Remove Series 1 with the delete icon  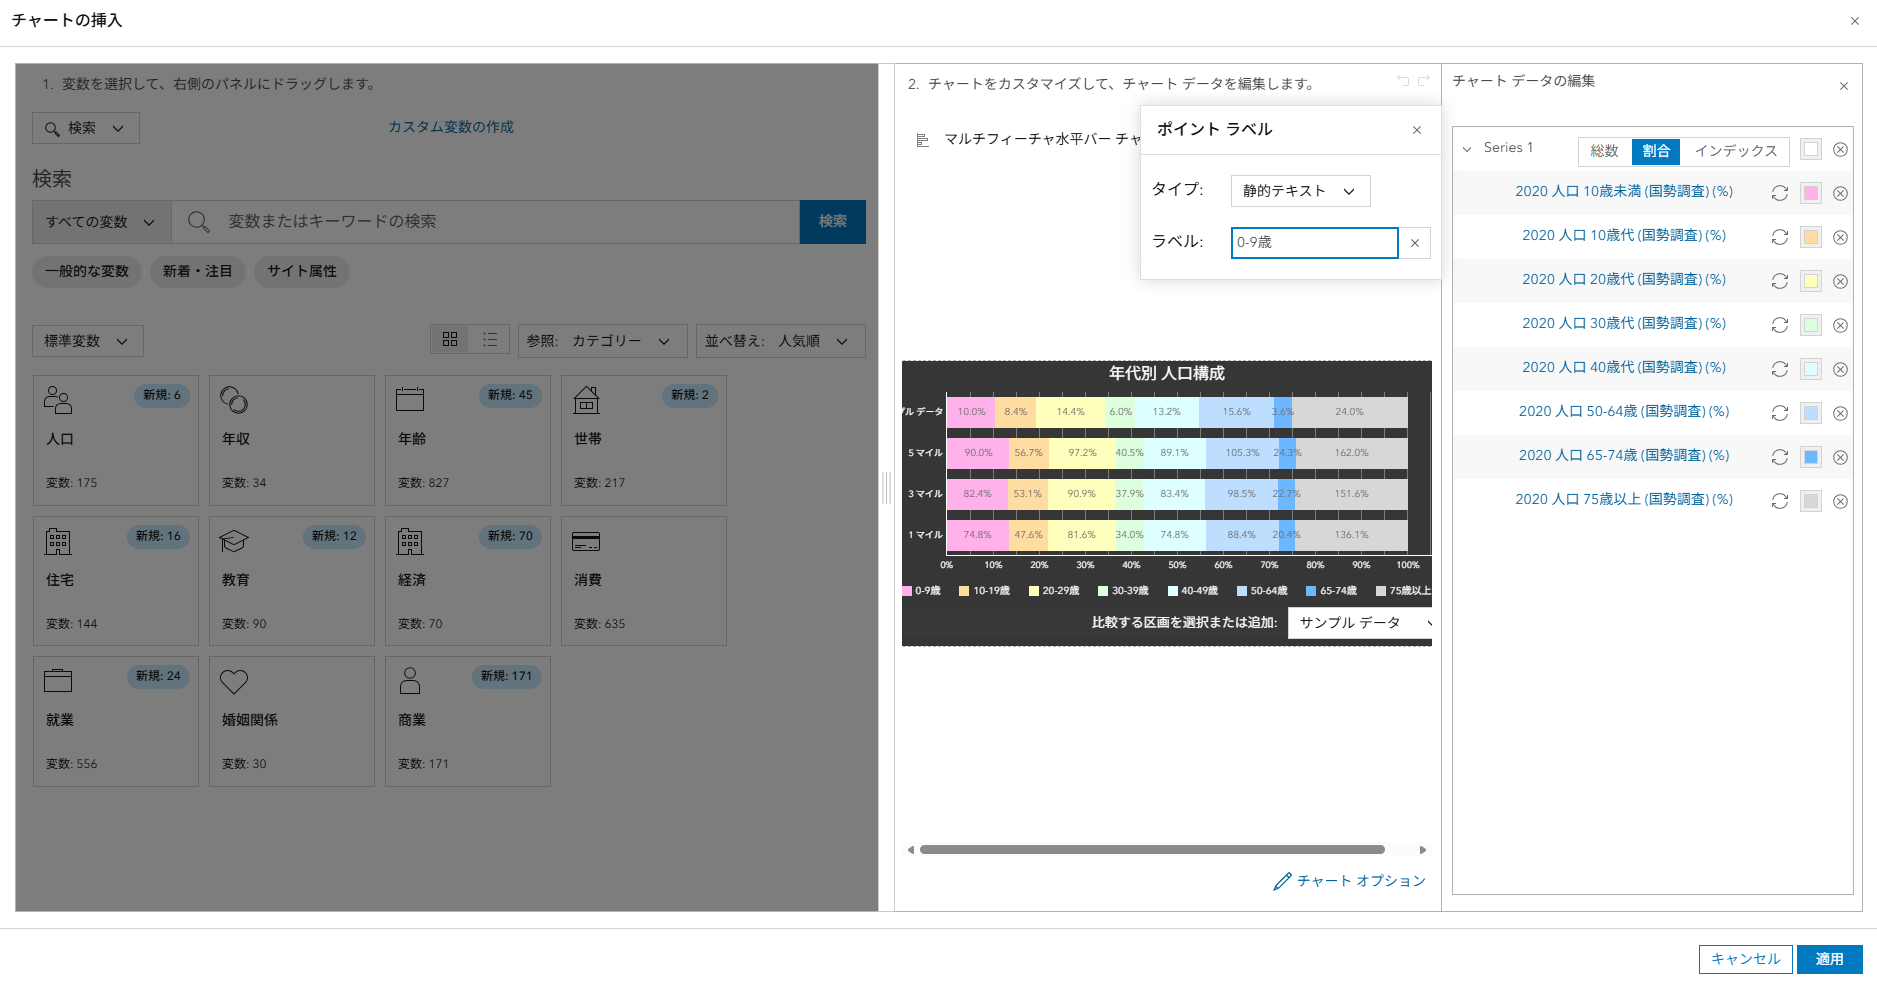tap(1840, 150)
